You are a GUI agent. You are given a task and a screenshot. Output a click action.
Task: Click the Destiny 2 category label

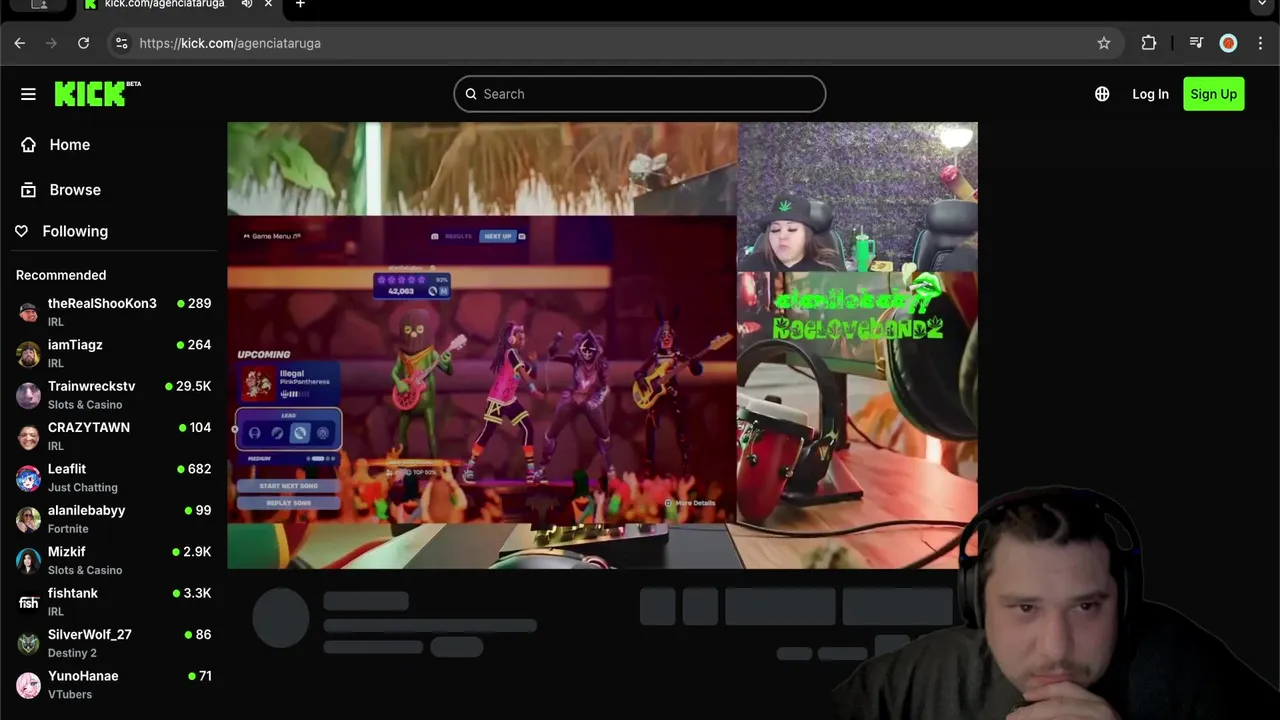[x=72, y=653]
